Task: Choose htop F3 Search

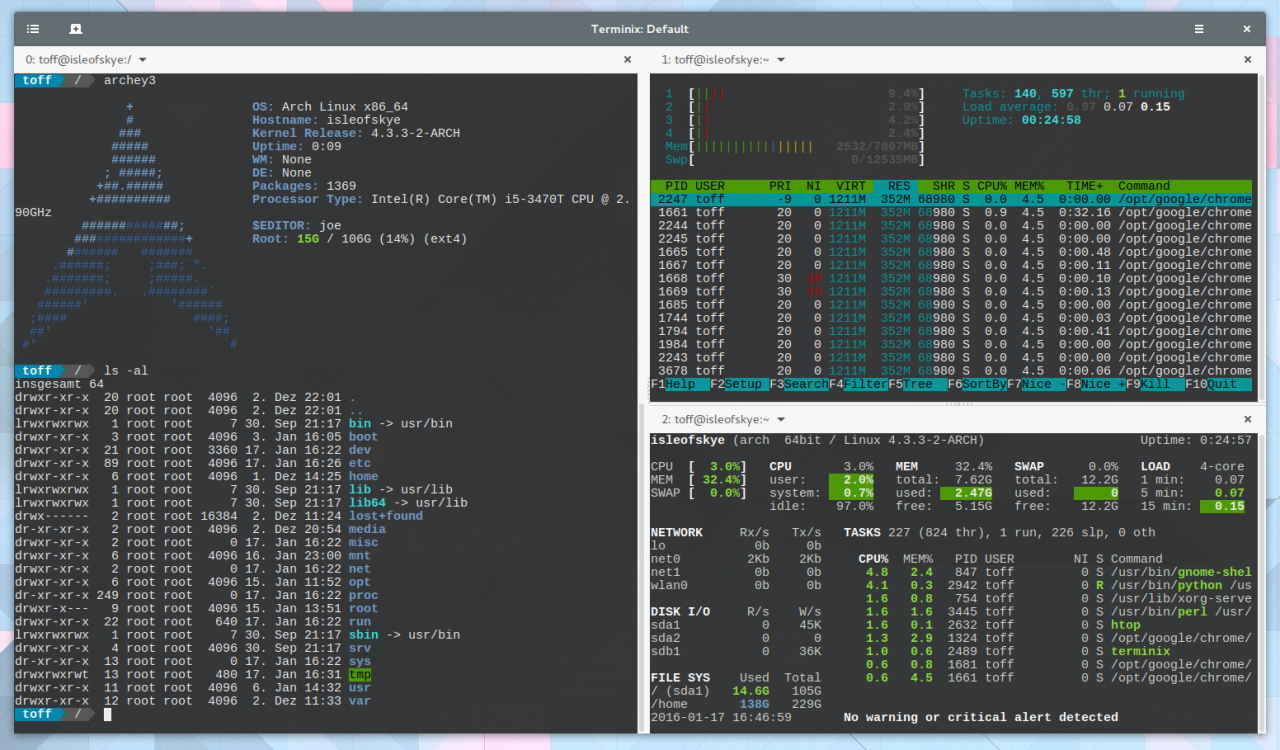Action: [x=798, y=384]
